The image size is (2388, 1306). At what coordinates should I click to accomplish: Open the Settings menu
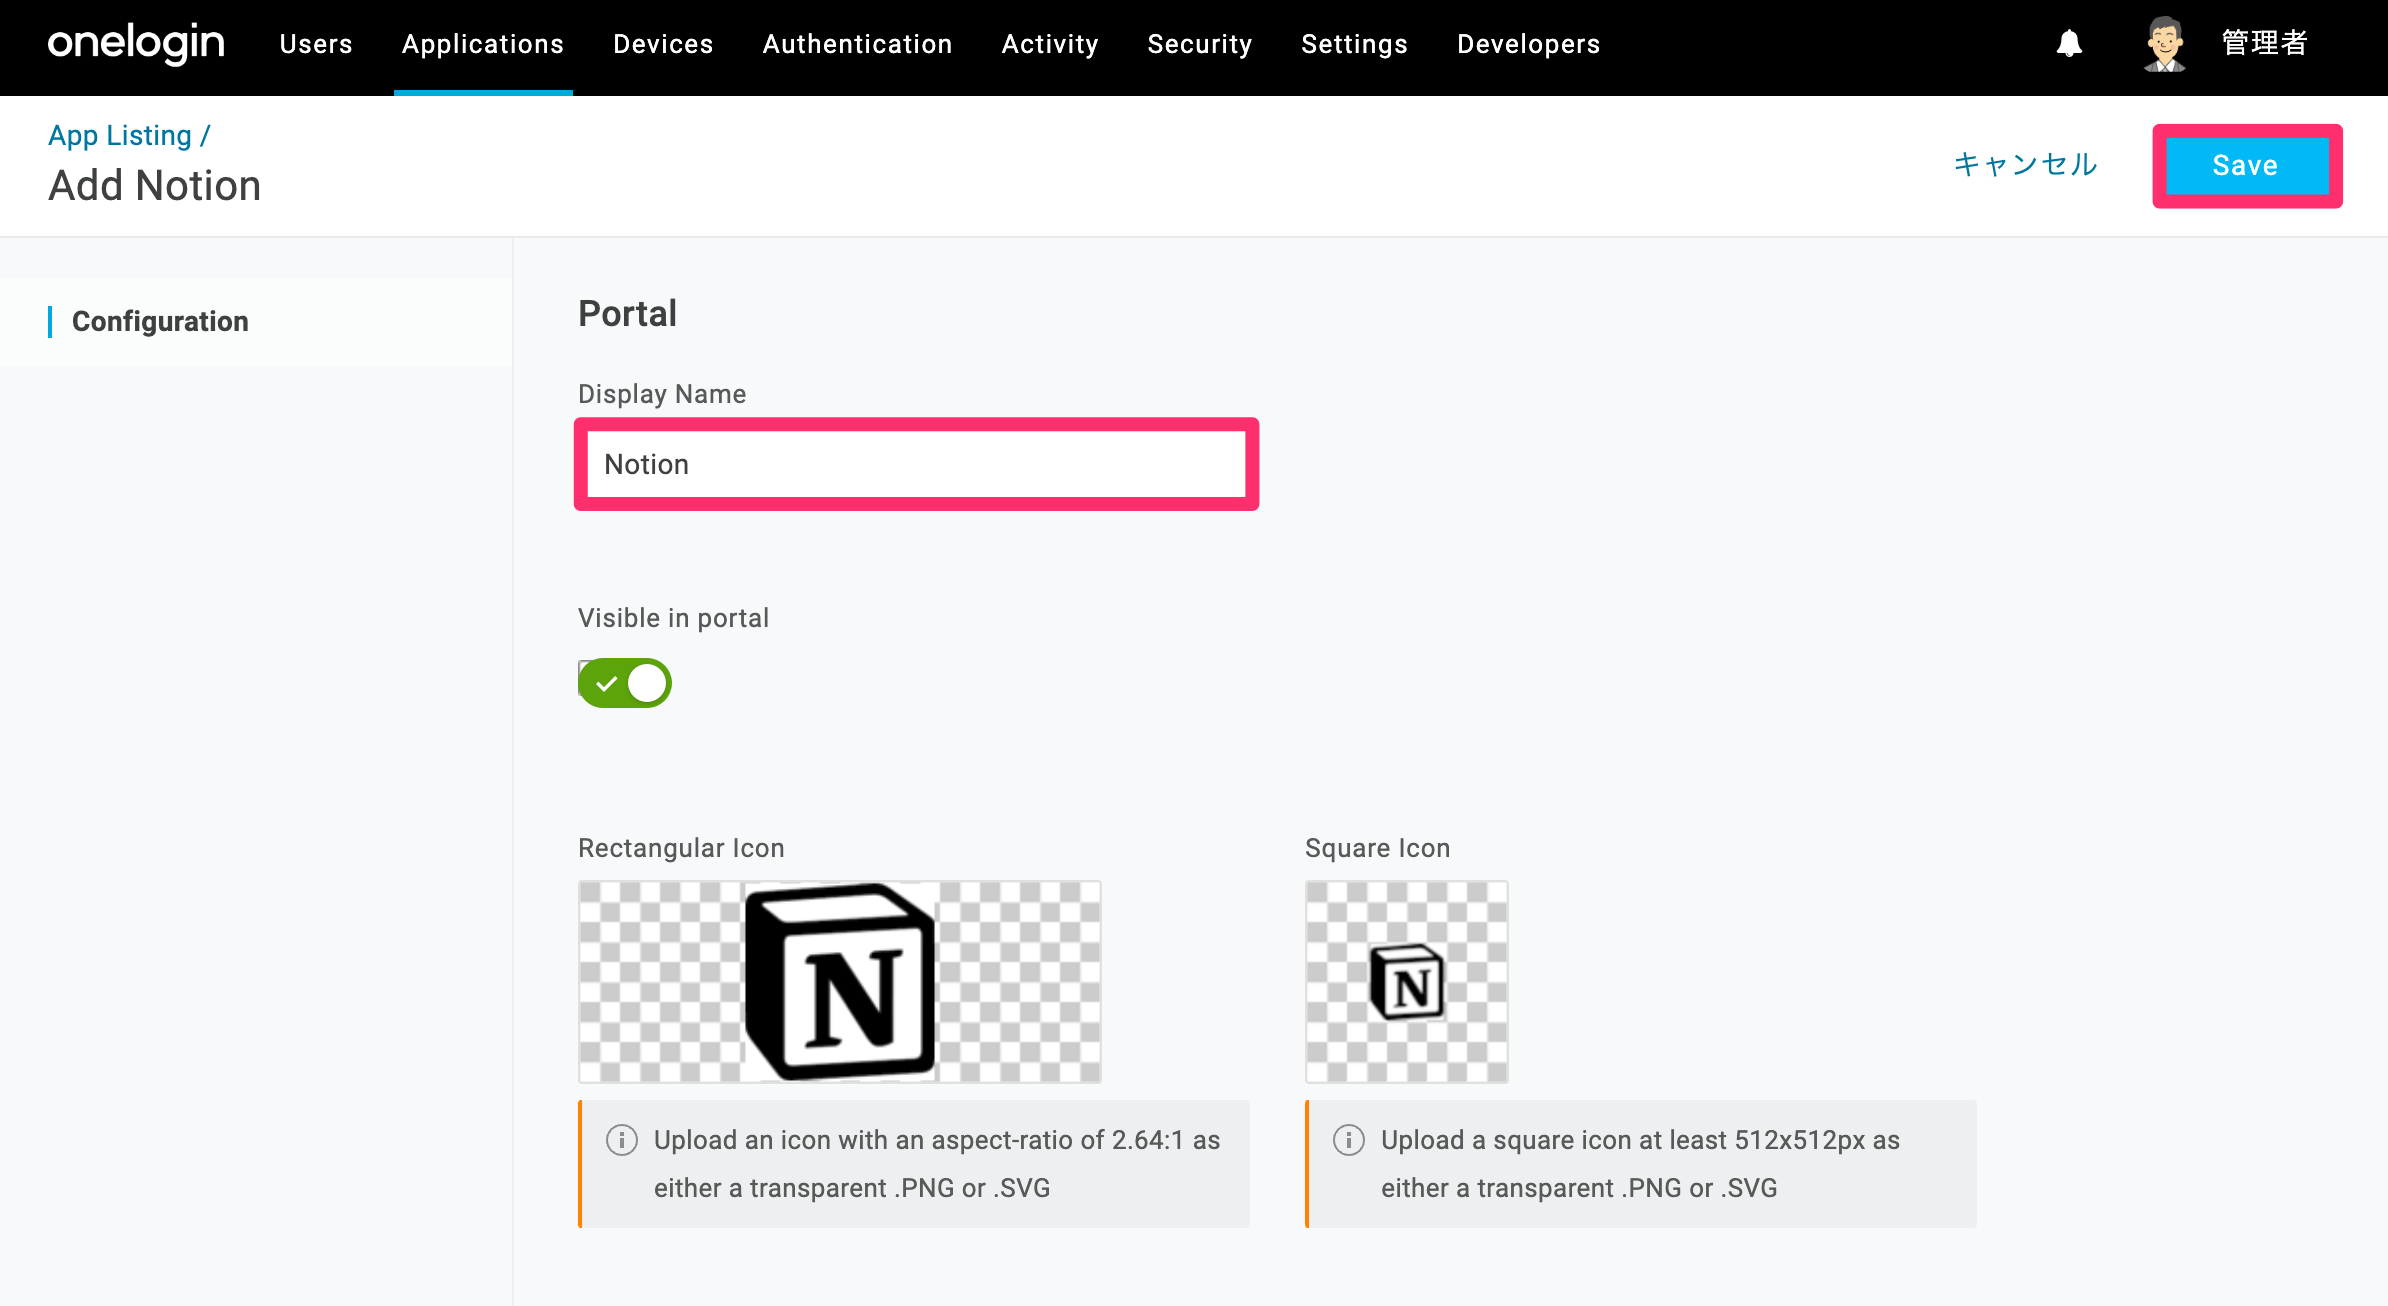[1355, 44]
